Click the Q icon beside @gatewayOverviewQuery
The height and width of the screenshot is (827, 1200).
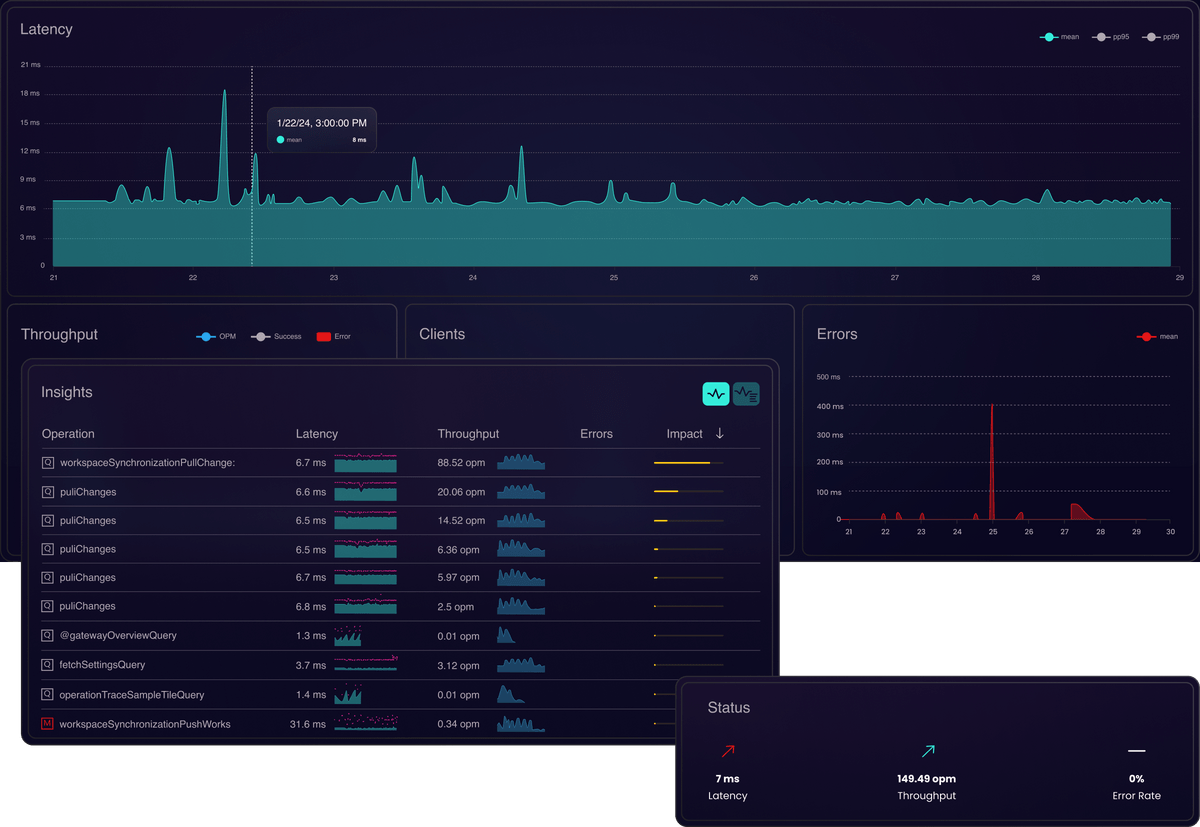(x=47, y=635)
